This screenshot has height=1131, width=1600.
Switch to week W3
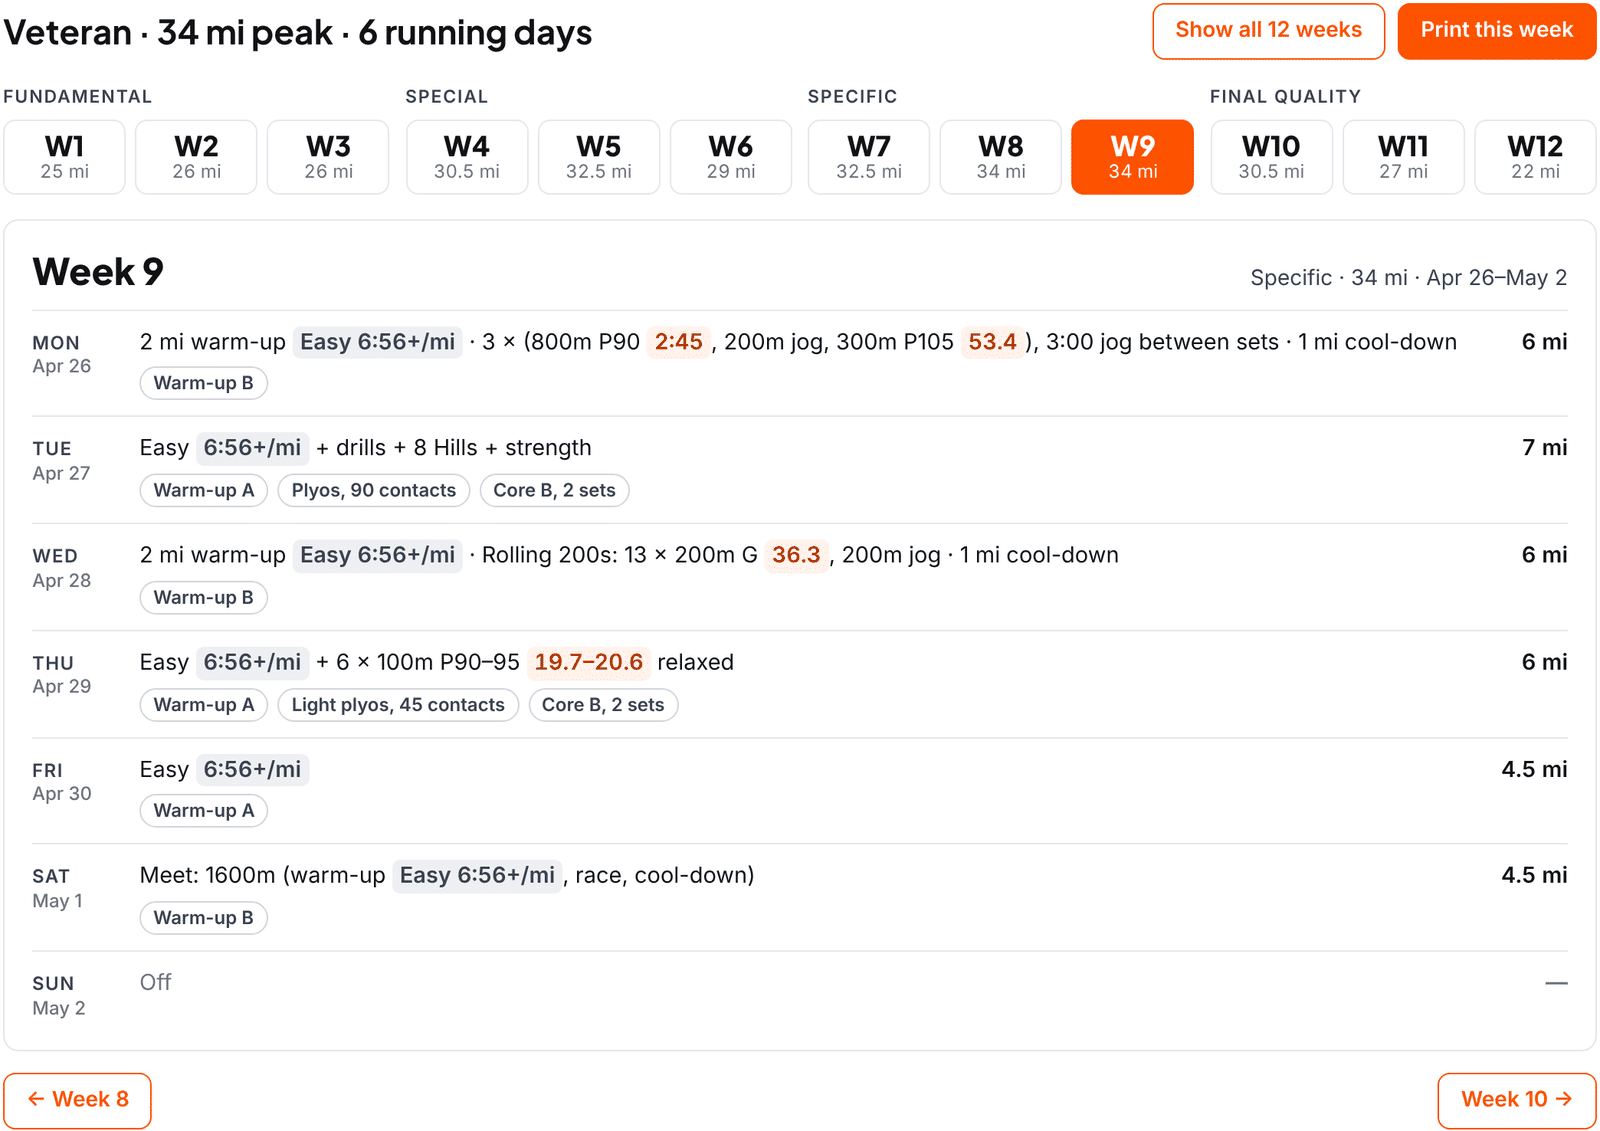[328, 157]
